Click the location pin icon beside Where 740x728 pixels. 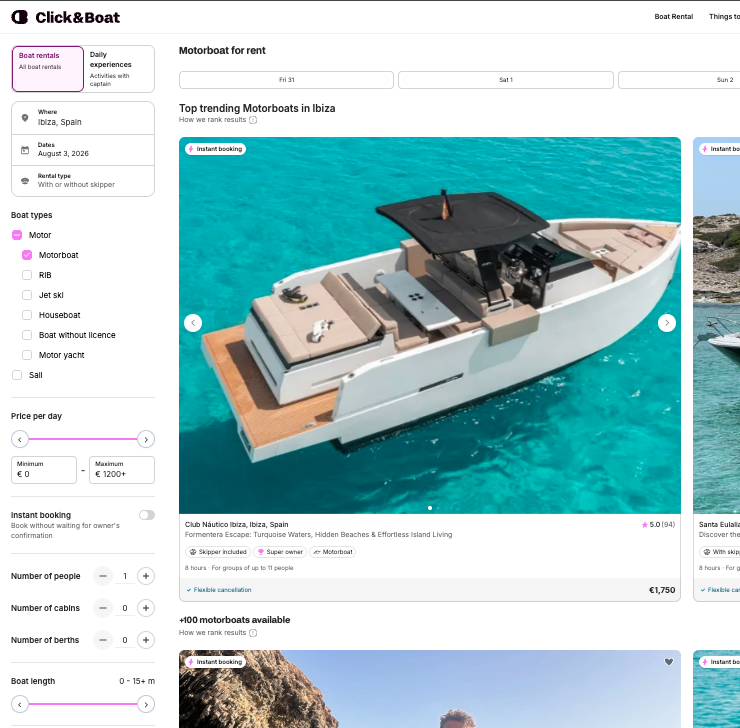[25, 117]
